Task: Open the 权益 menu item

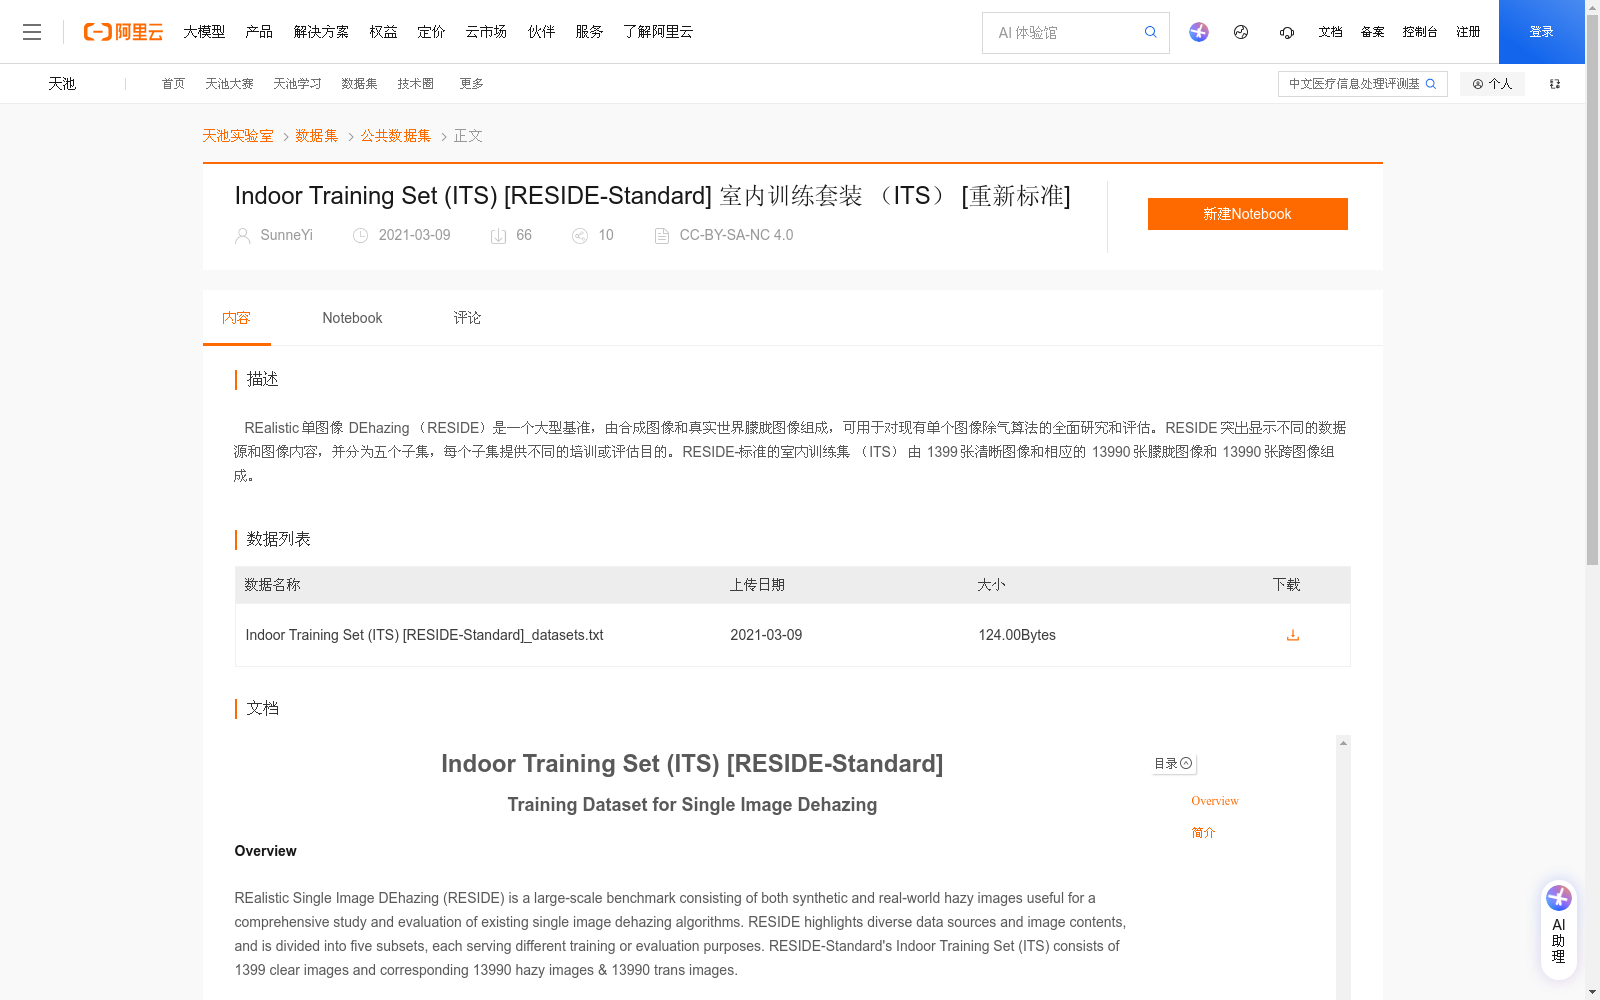Action: (383, 32)
